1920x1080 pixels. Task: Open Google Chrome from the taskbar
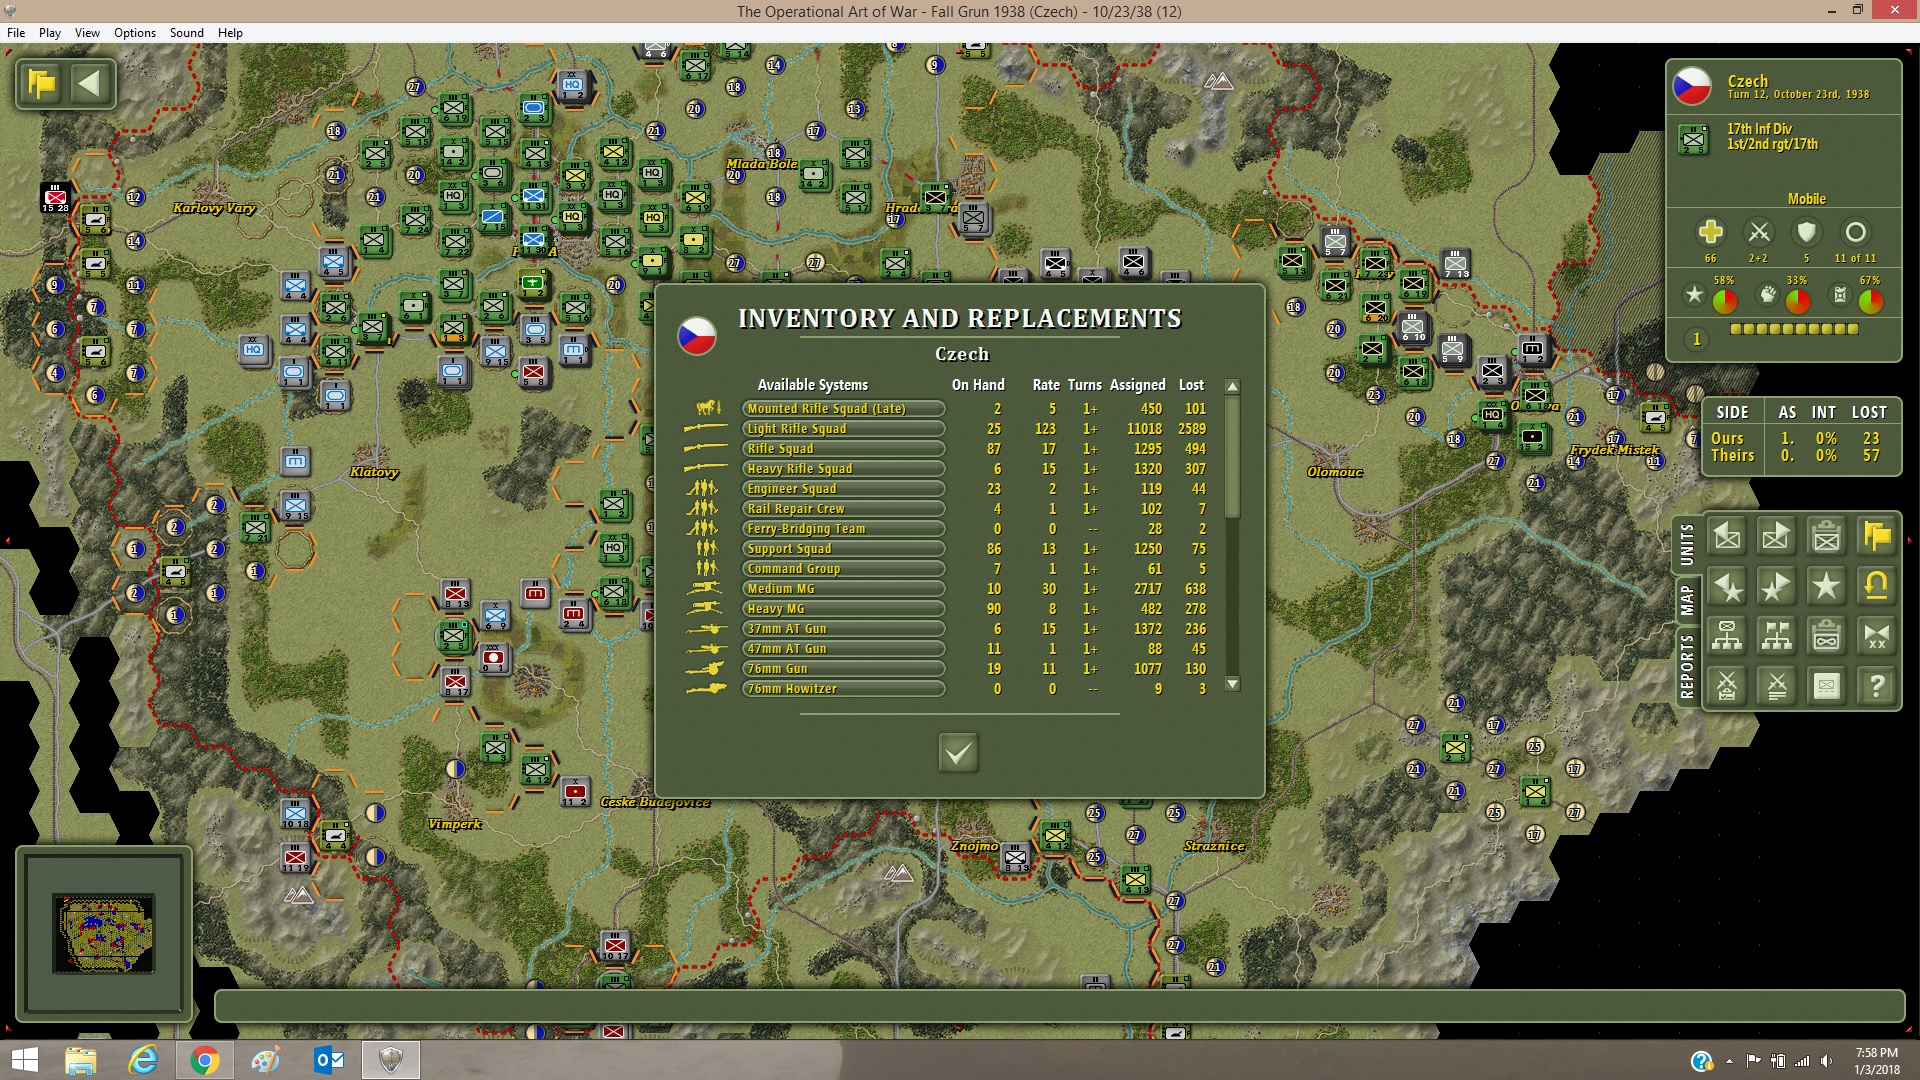click(204, 1060)
